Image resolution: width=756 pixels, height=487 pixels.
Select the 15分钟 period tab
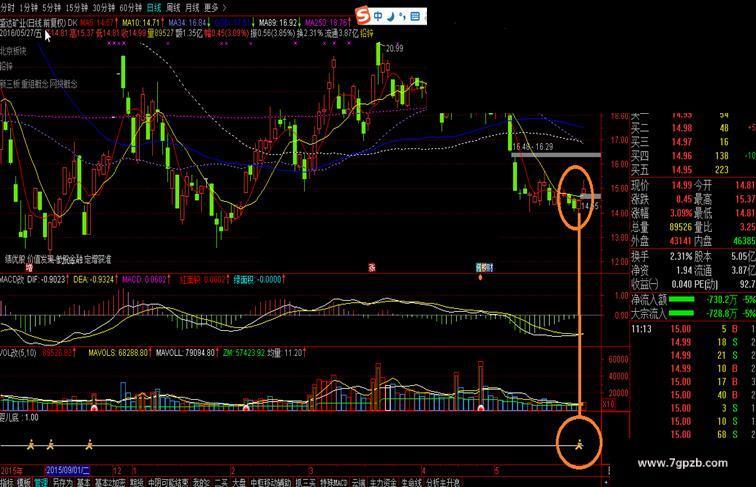pos(77,8)
